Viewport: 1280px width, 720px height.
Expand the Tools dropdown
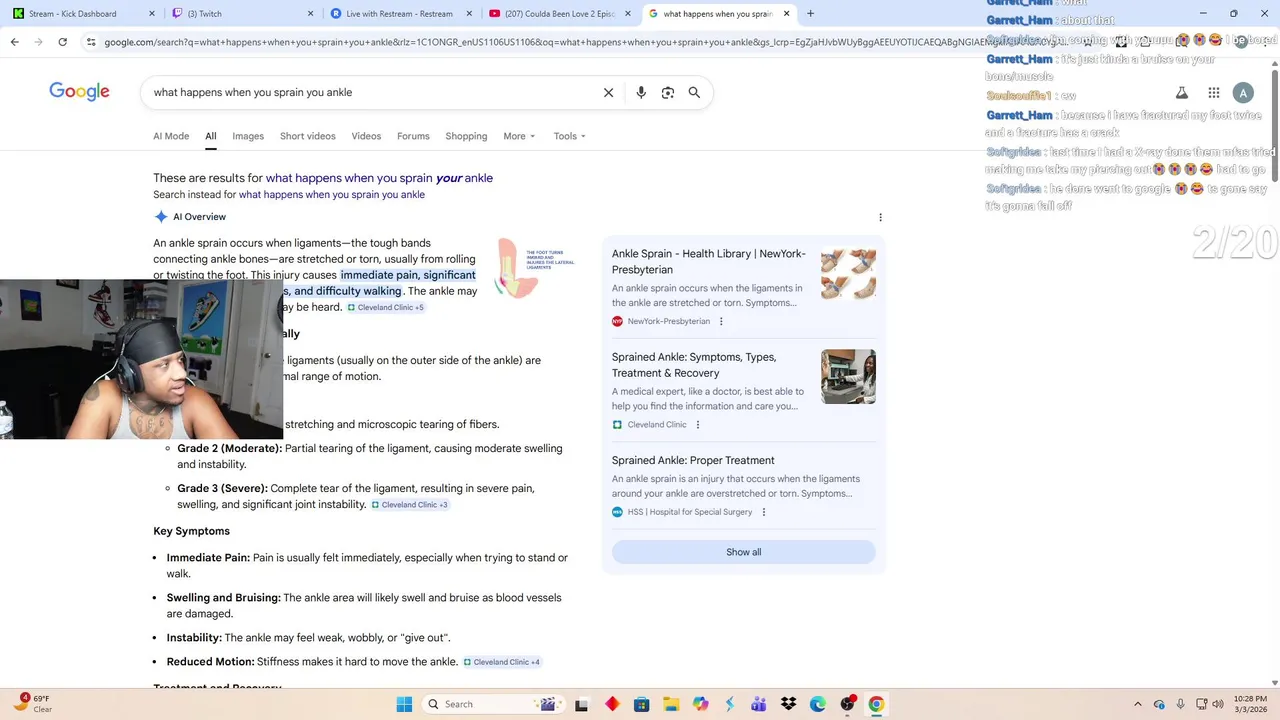pyautogui.click(x=570, y=136)
